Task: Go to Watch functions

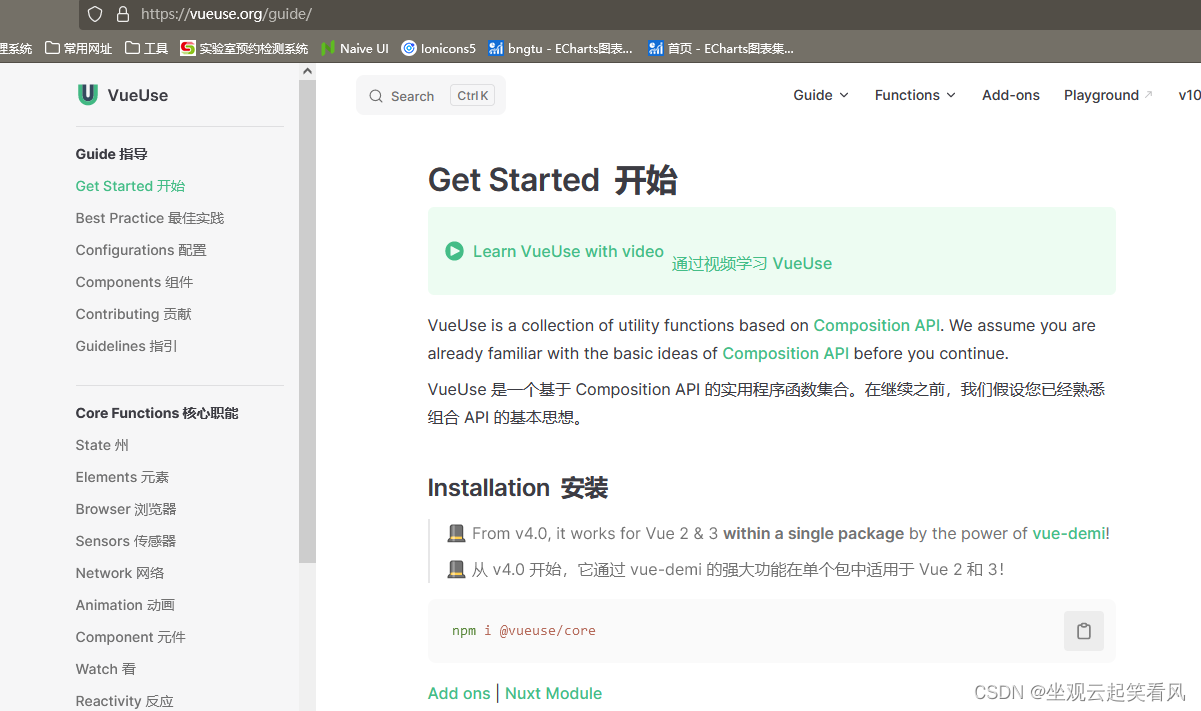Action: point(106,669)
